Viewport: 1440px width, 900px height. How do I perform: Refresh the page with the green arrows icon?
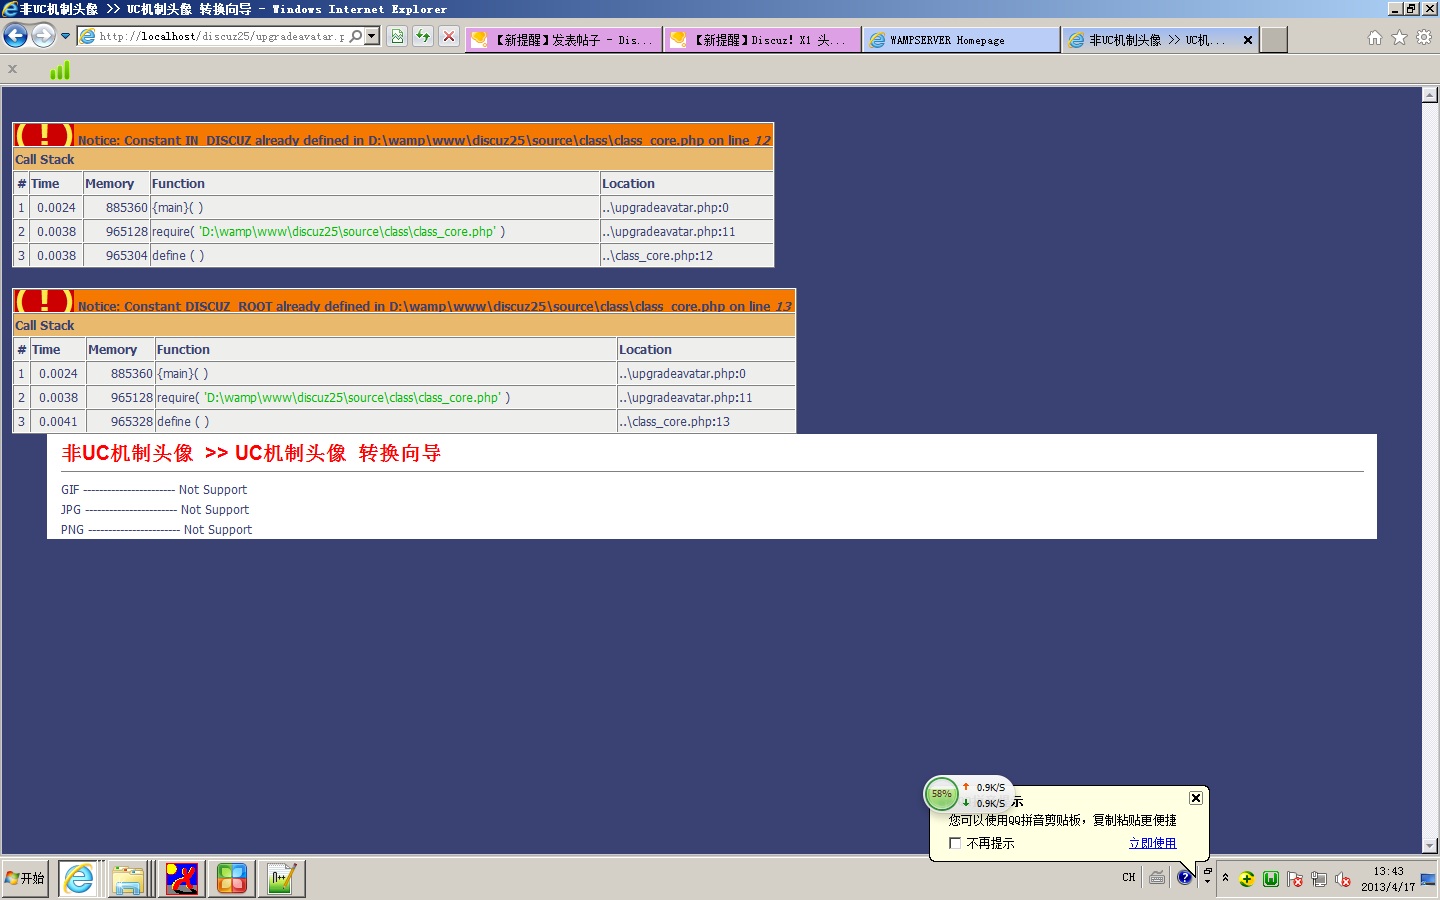click(423, 37)
